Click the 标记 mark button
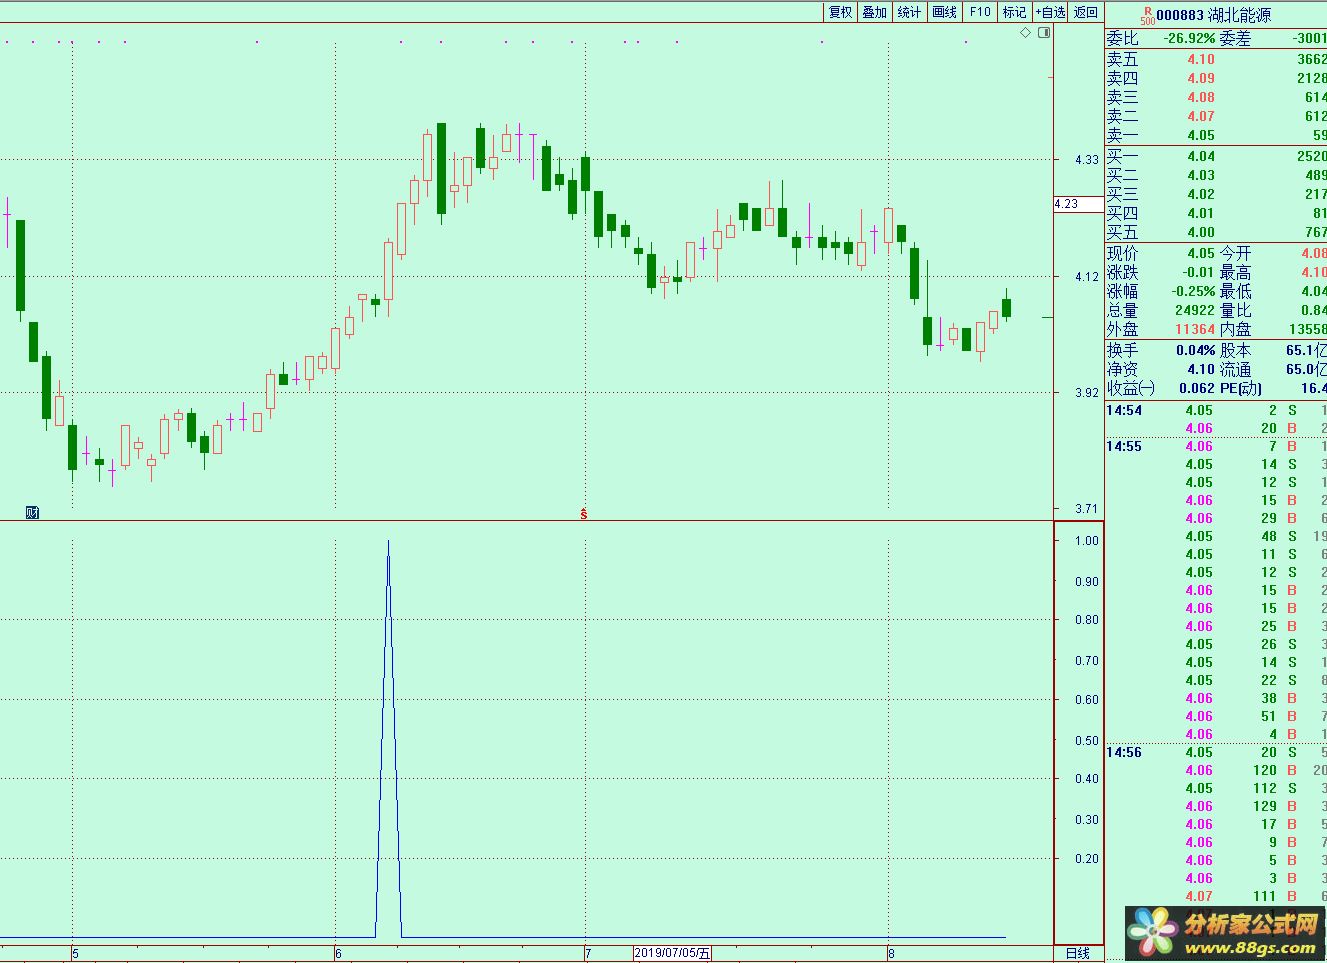 [x=1014, y=12]
